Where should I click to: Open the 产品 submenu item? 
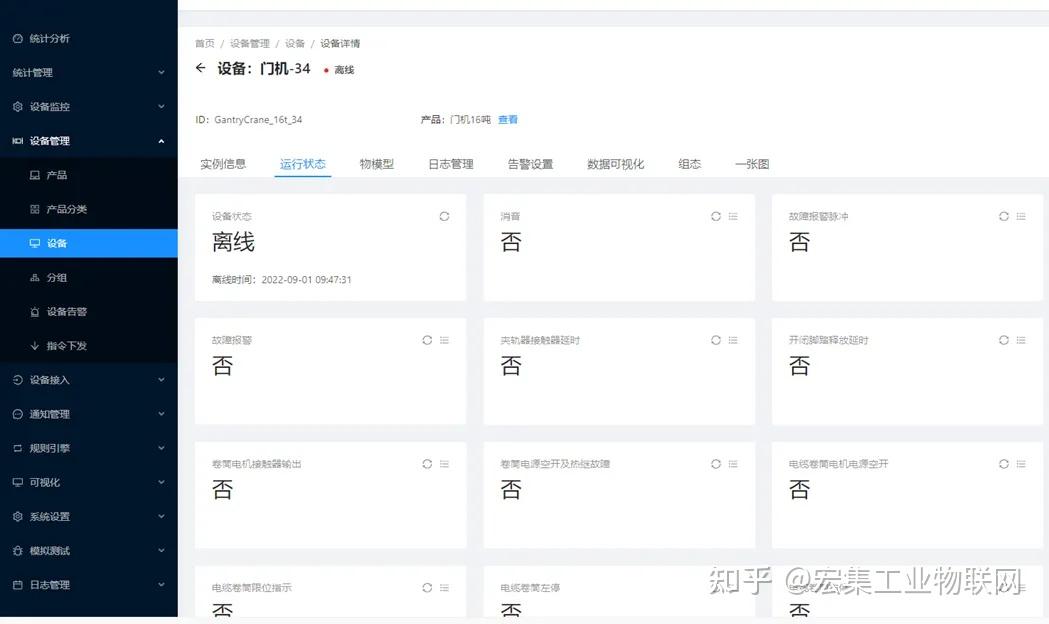pyautogui.click(x=89, y=175)
